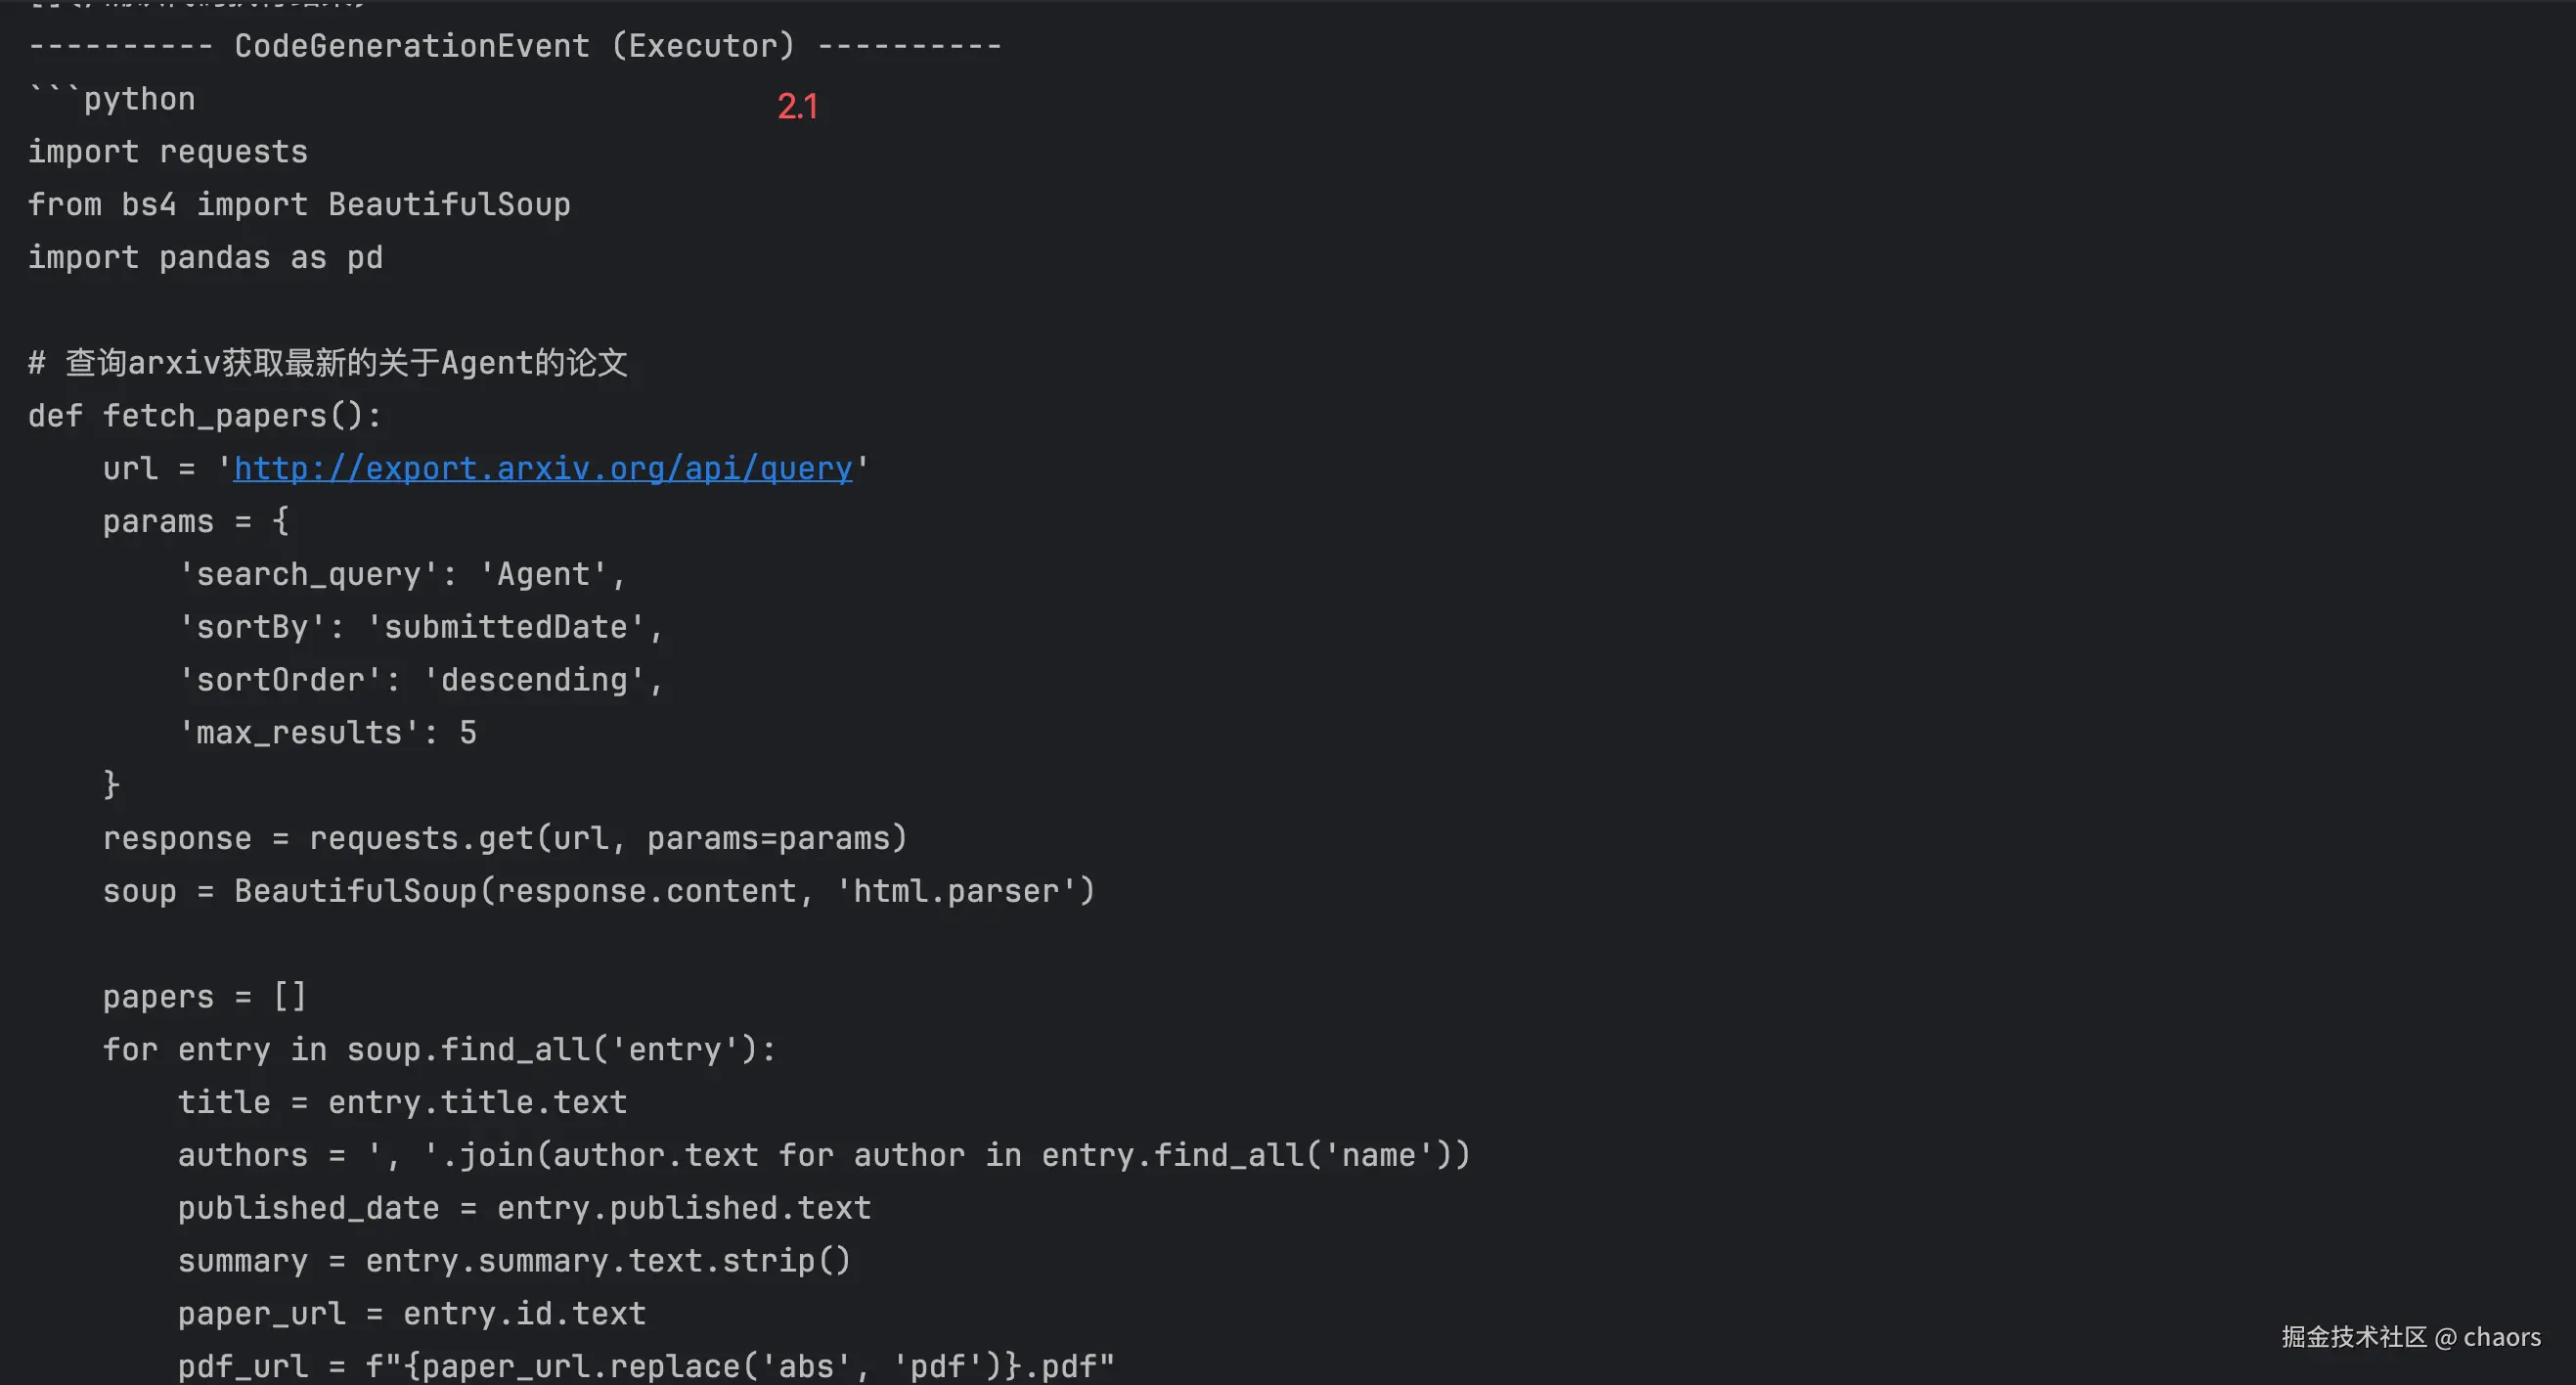Click the 掘金技术社区 @ chaors watermark
This screenshot has width=2576, height=1385.
[x=2410, y=1337]
